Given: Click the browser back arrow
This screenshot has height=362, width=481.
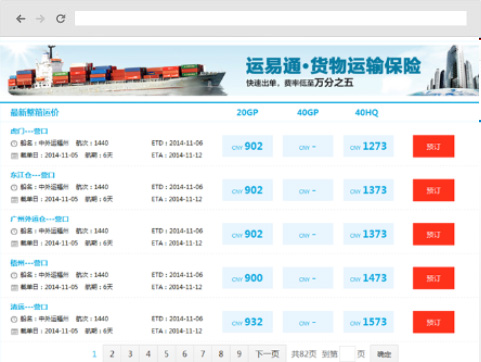Looking at the screenshot, I should point(21,19).
